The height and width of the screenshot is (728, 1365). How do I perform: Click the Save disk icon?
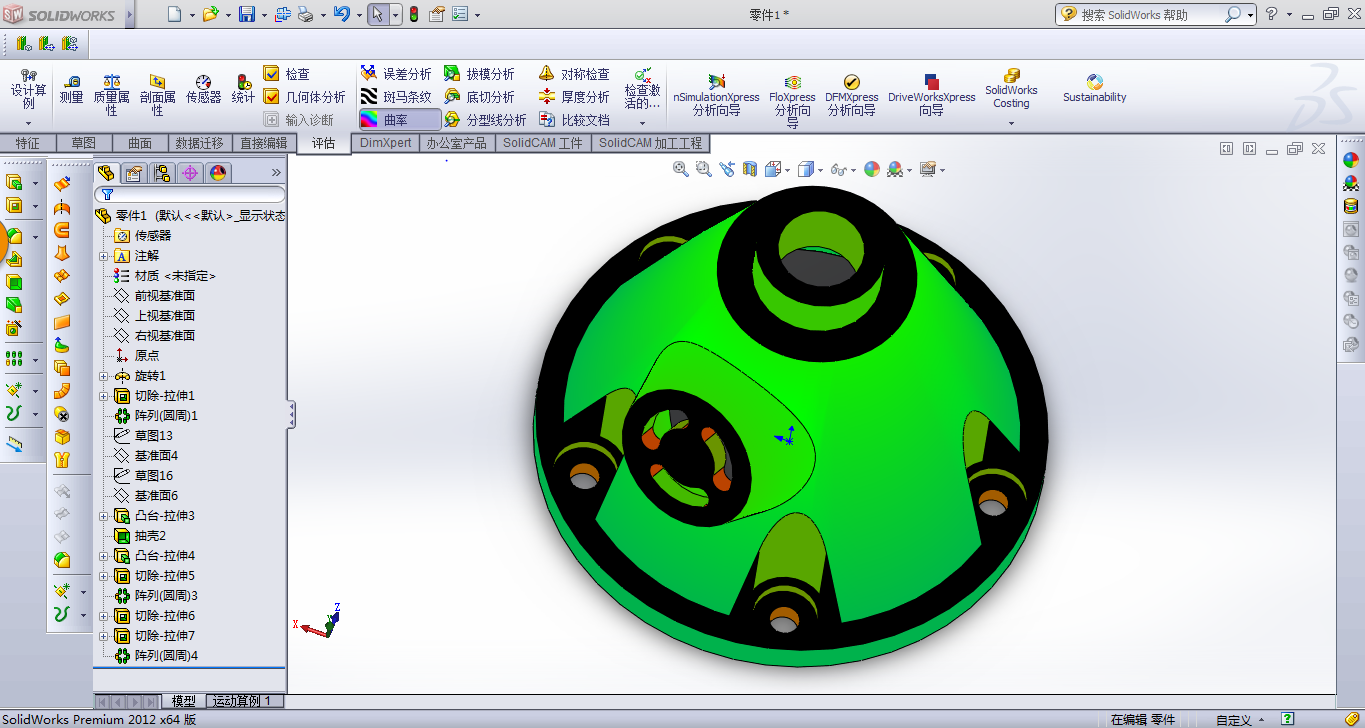247,14
